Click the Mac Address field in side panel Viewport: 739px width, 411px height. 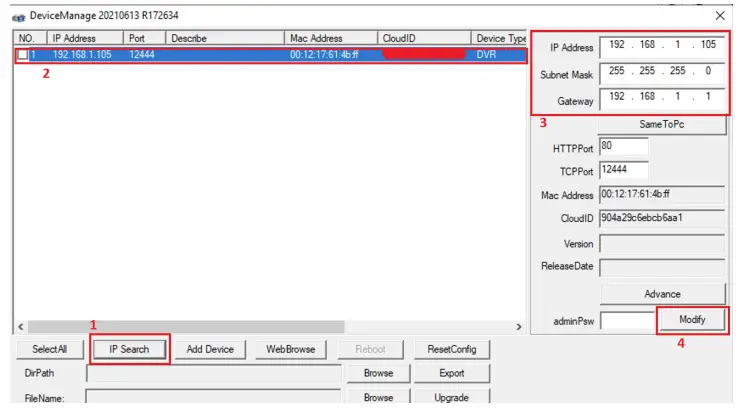click(662, 194)
